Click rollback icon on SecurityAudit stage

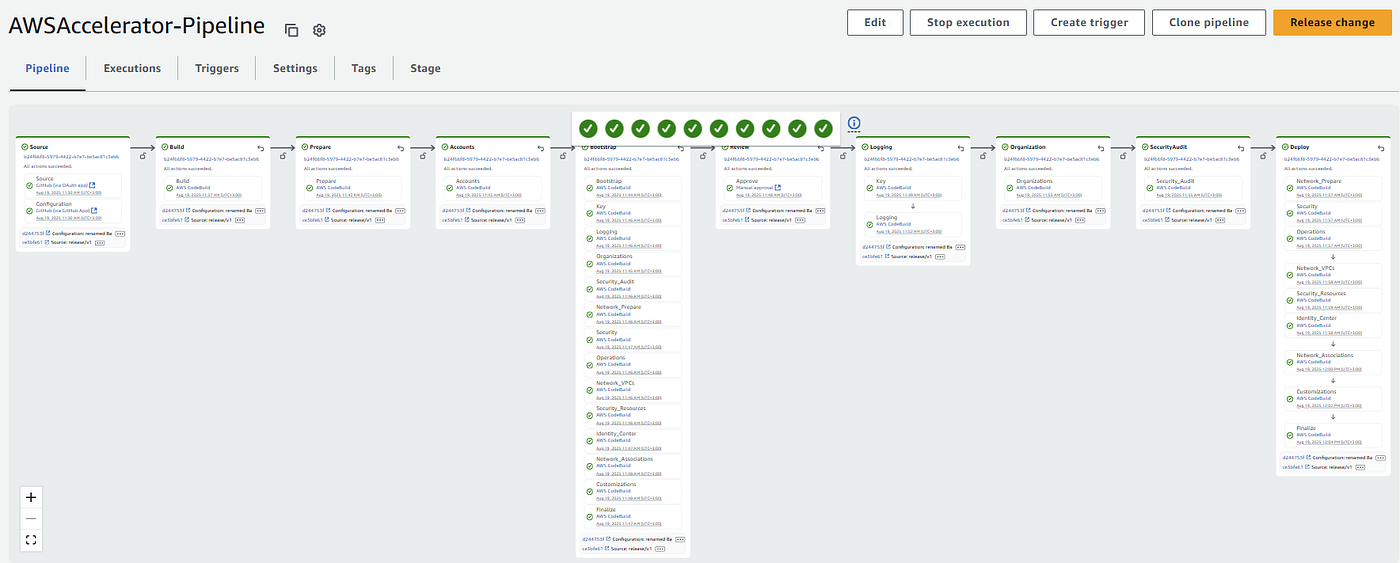pyautogui.click(x=1241, y=147)
